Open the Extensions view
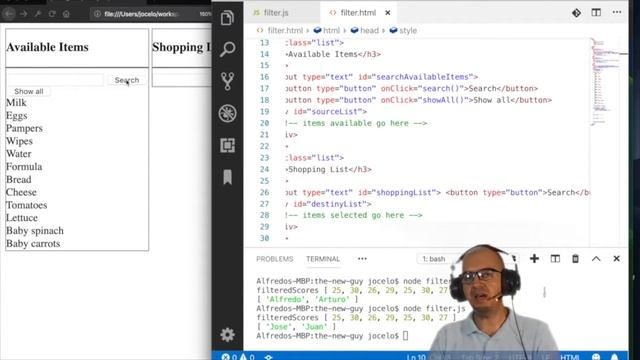Image resolution: width=640 pixels, height=360 pixels. pyautogui.click(x=227, y=145)
